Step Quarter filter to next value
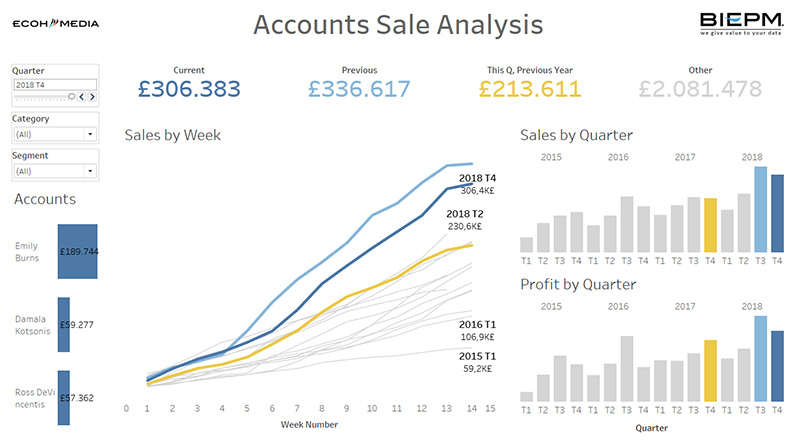 (92, 96)
